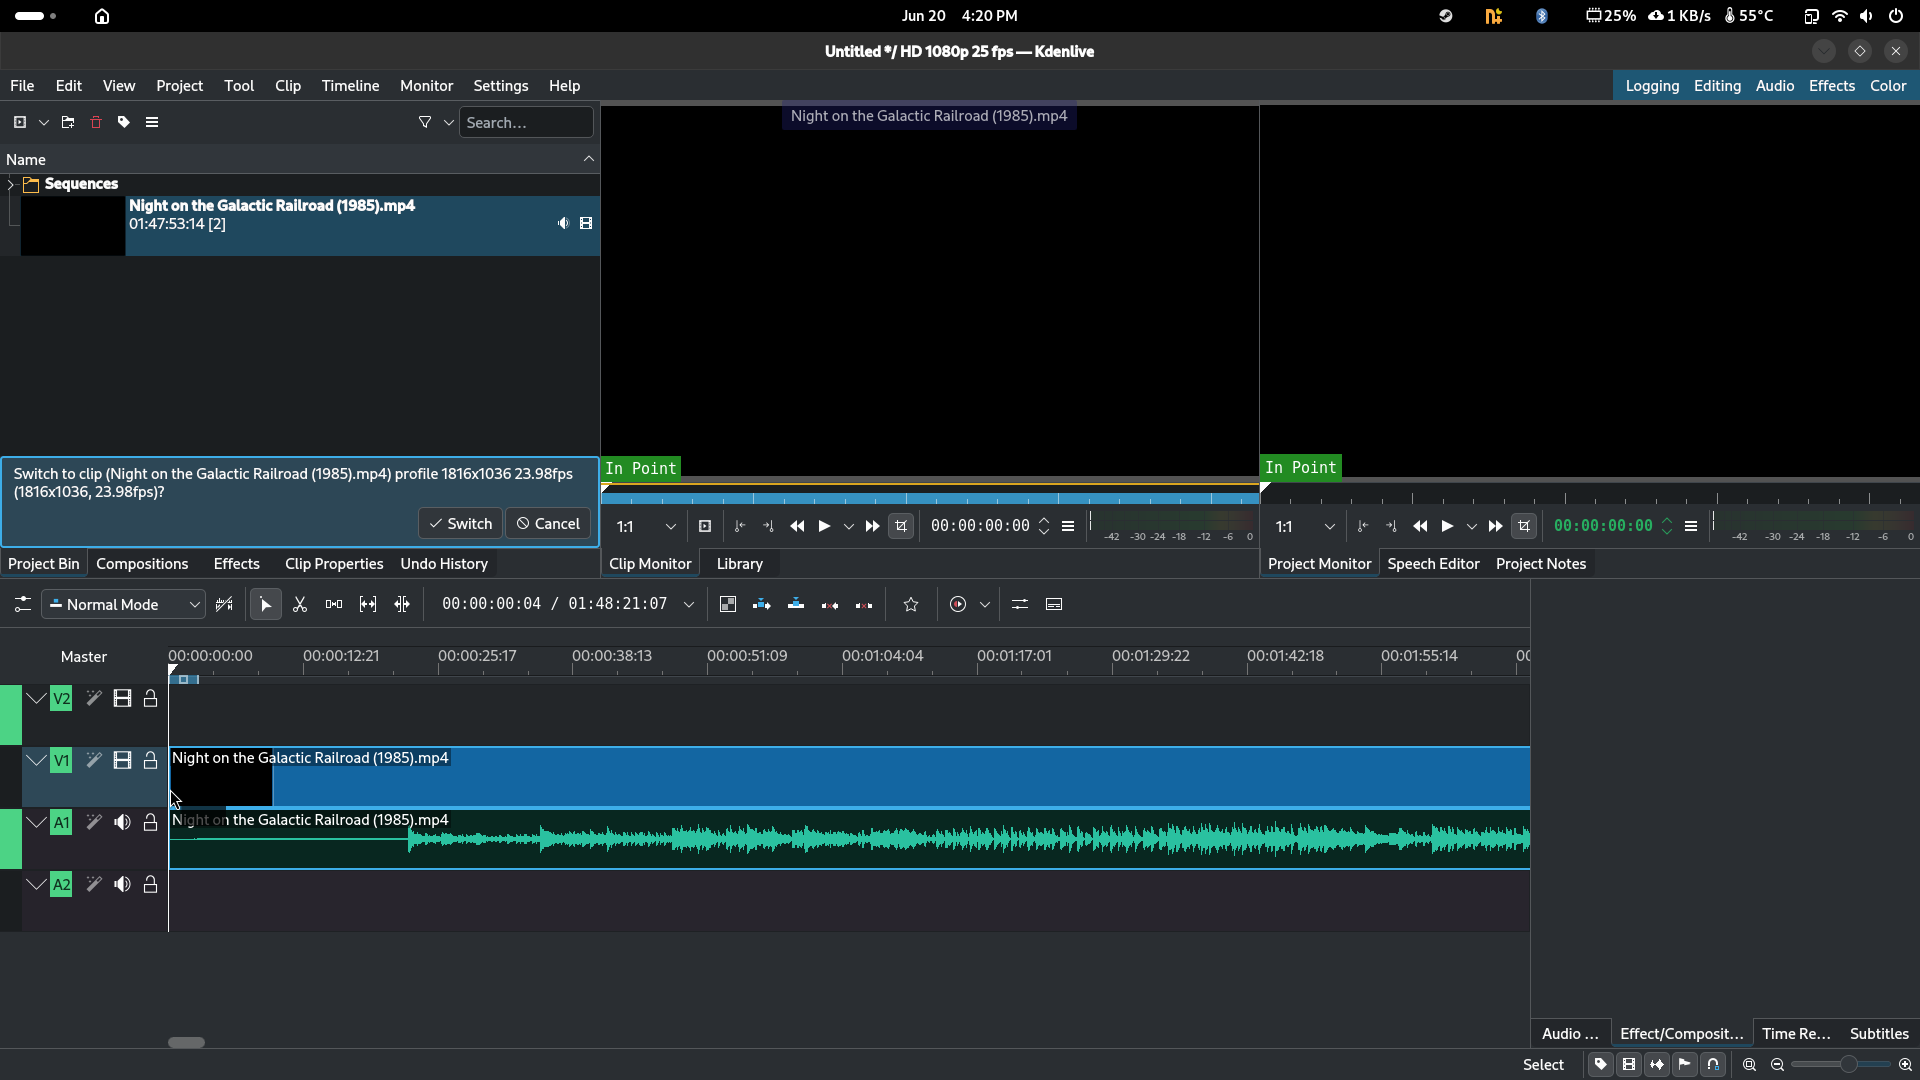Collapse the V2 track chevron
Viewport: 1920px width, 1080px height.
click(37, 699)
